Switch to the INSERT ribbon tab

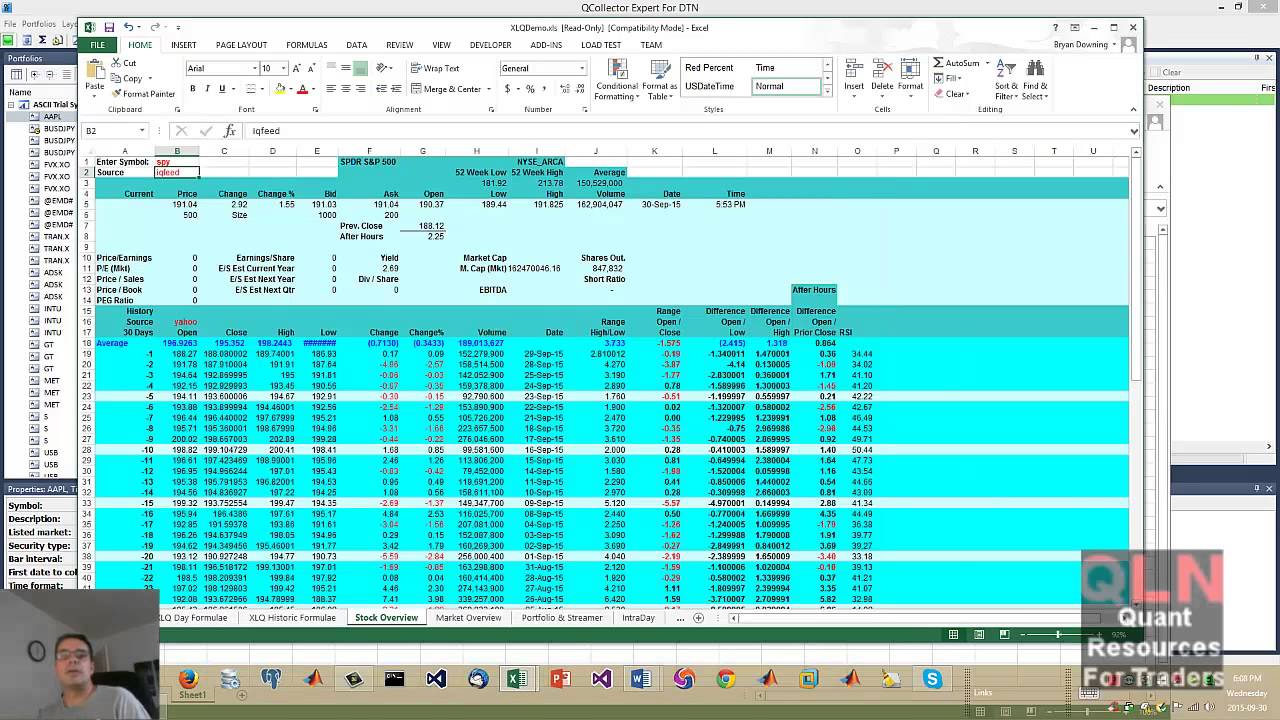coord(183,45)
